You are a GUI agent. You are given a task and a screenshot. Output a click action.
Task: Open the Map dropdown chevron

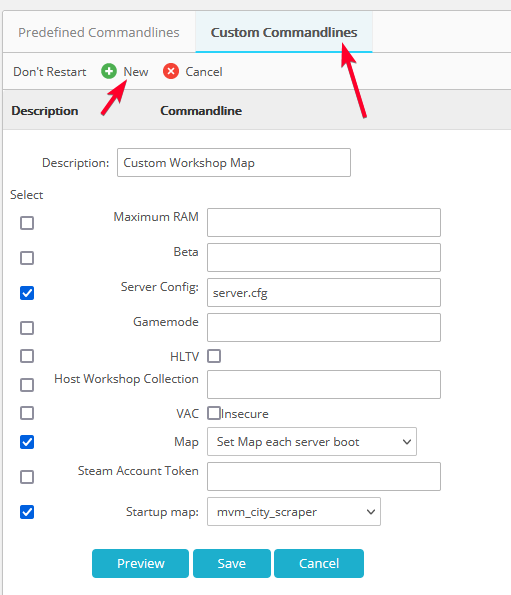pyautogui.click(x=407, y=442)
